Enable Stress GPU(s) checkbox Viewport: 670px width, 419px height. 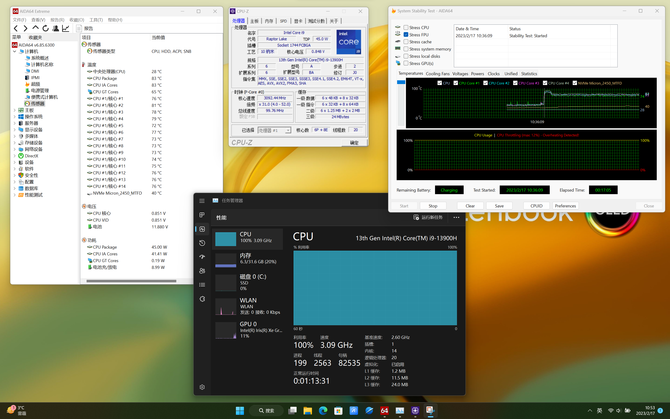[406, 63]
